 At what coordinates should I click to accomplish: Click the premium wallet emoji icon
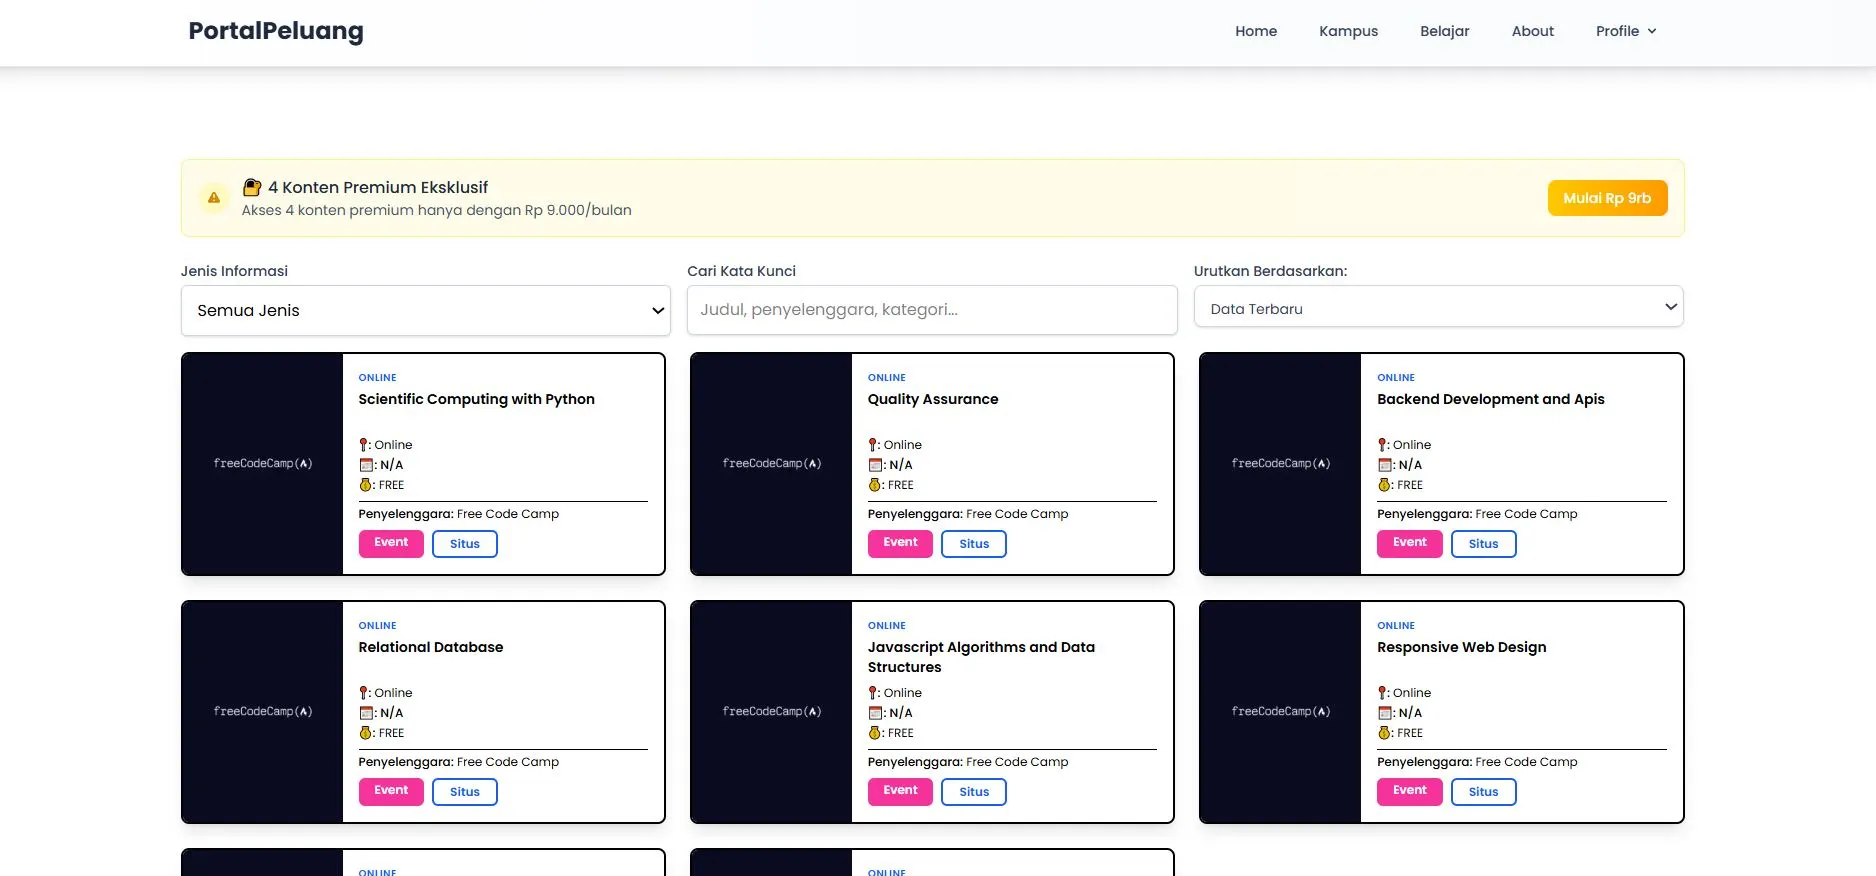tap(252, 187)
